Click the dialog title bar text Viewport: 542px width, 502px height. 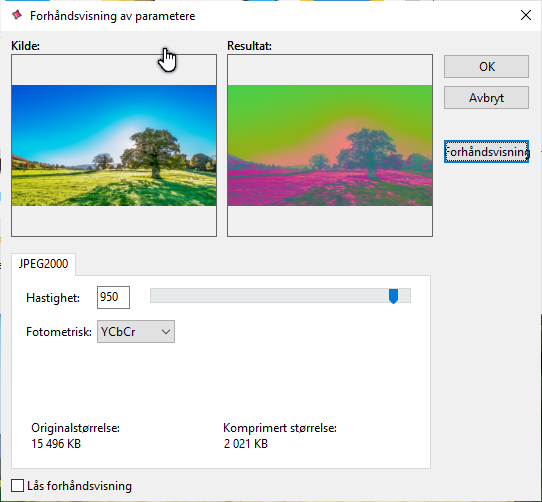coord(113,16)
